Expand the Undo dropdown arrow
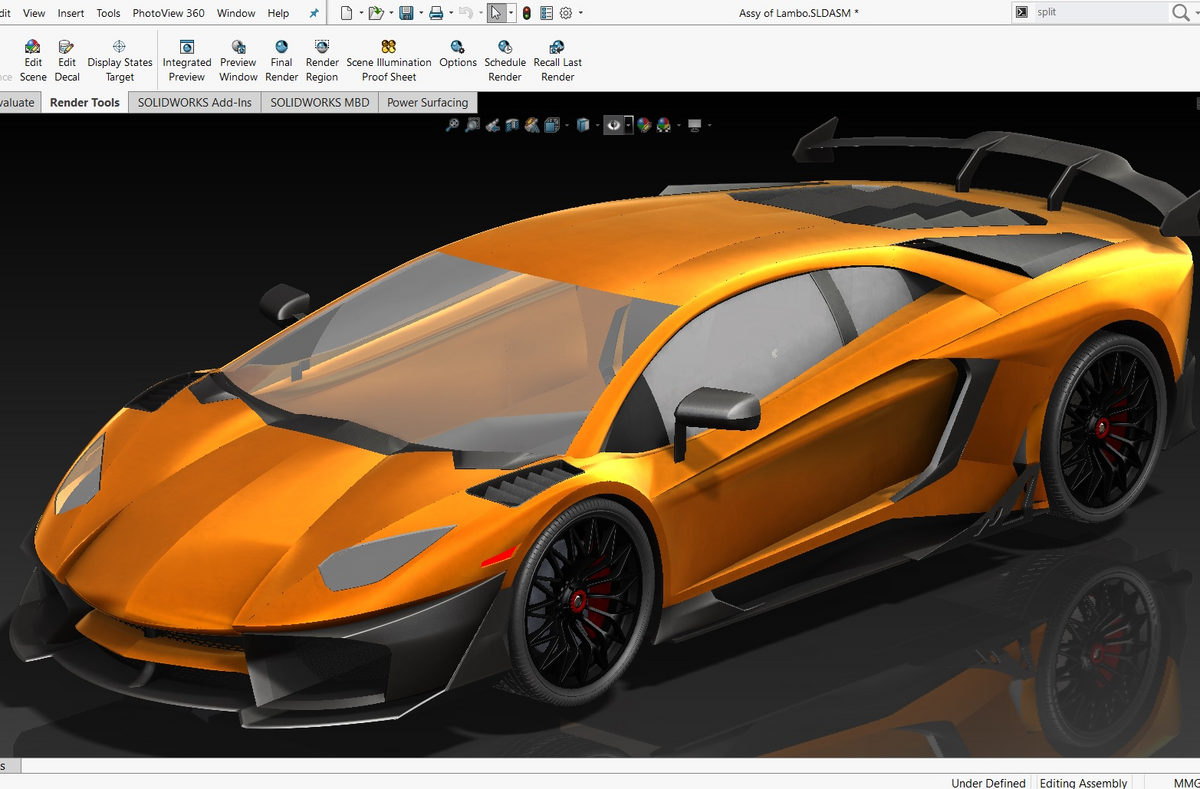Screen dimensions: 1200x789 [x=479, y=13]
